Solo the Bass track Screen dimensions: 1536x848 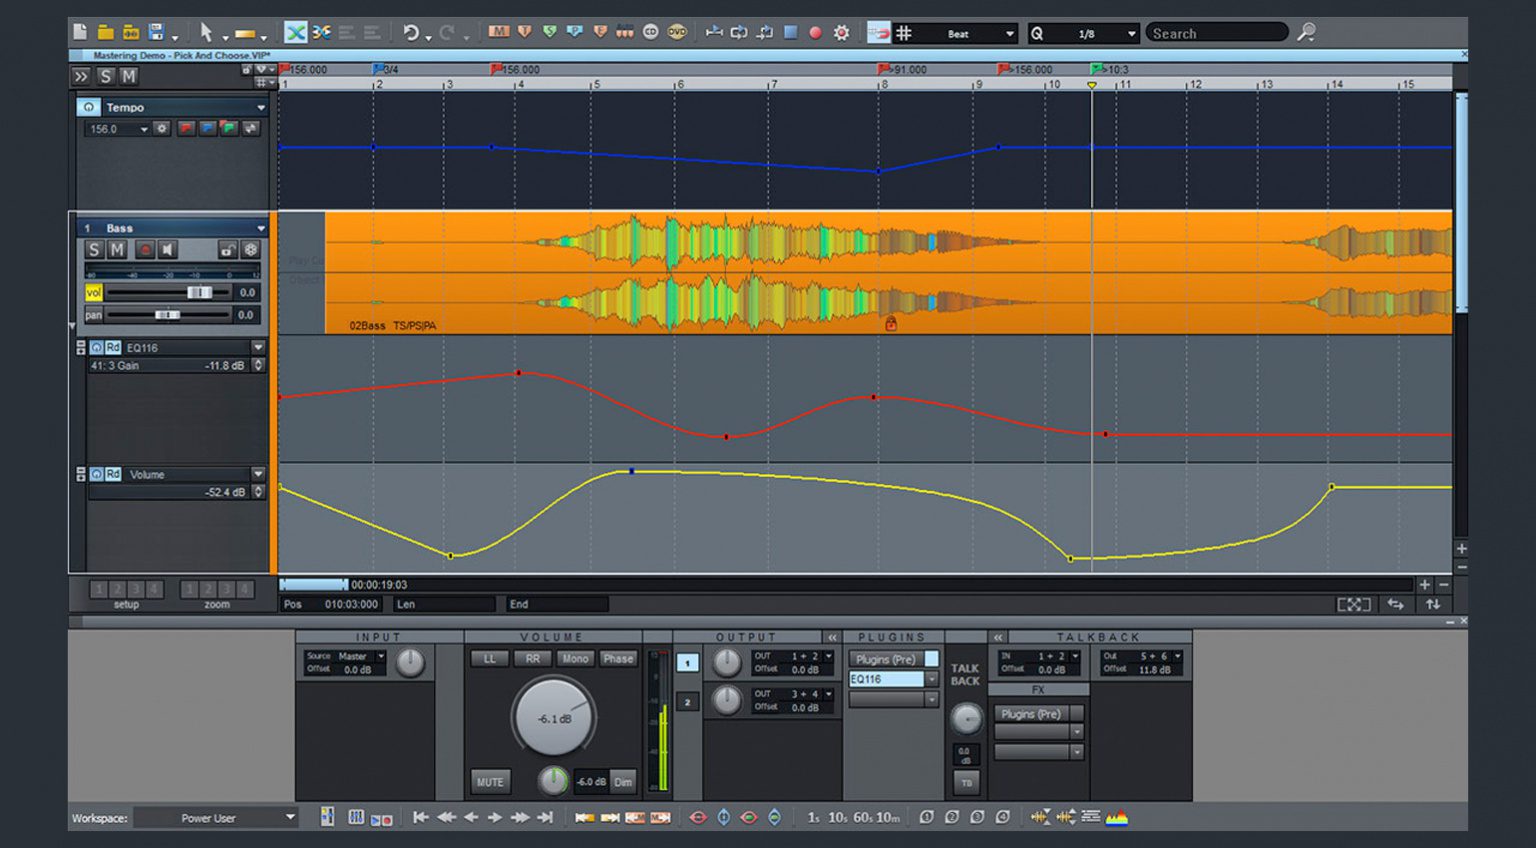pyautogui.click(x=94, y=249)
